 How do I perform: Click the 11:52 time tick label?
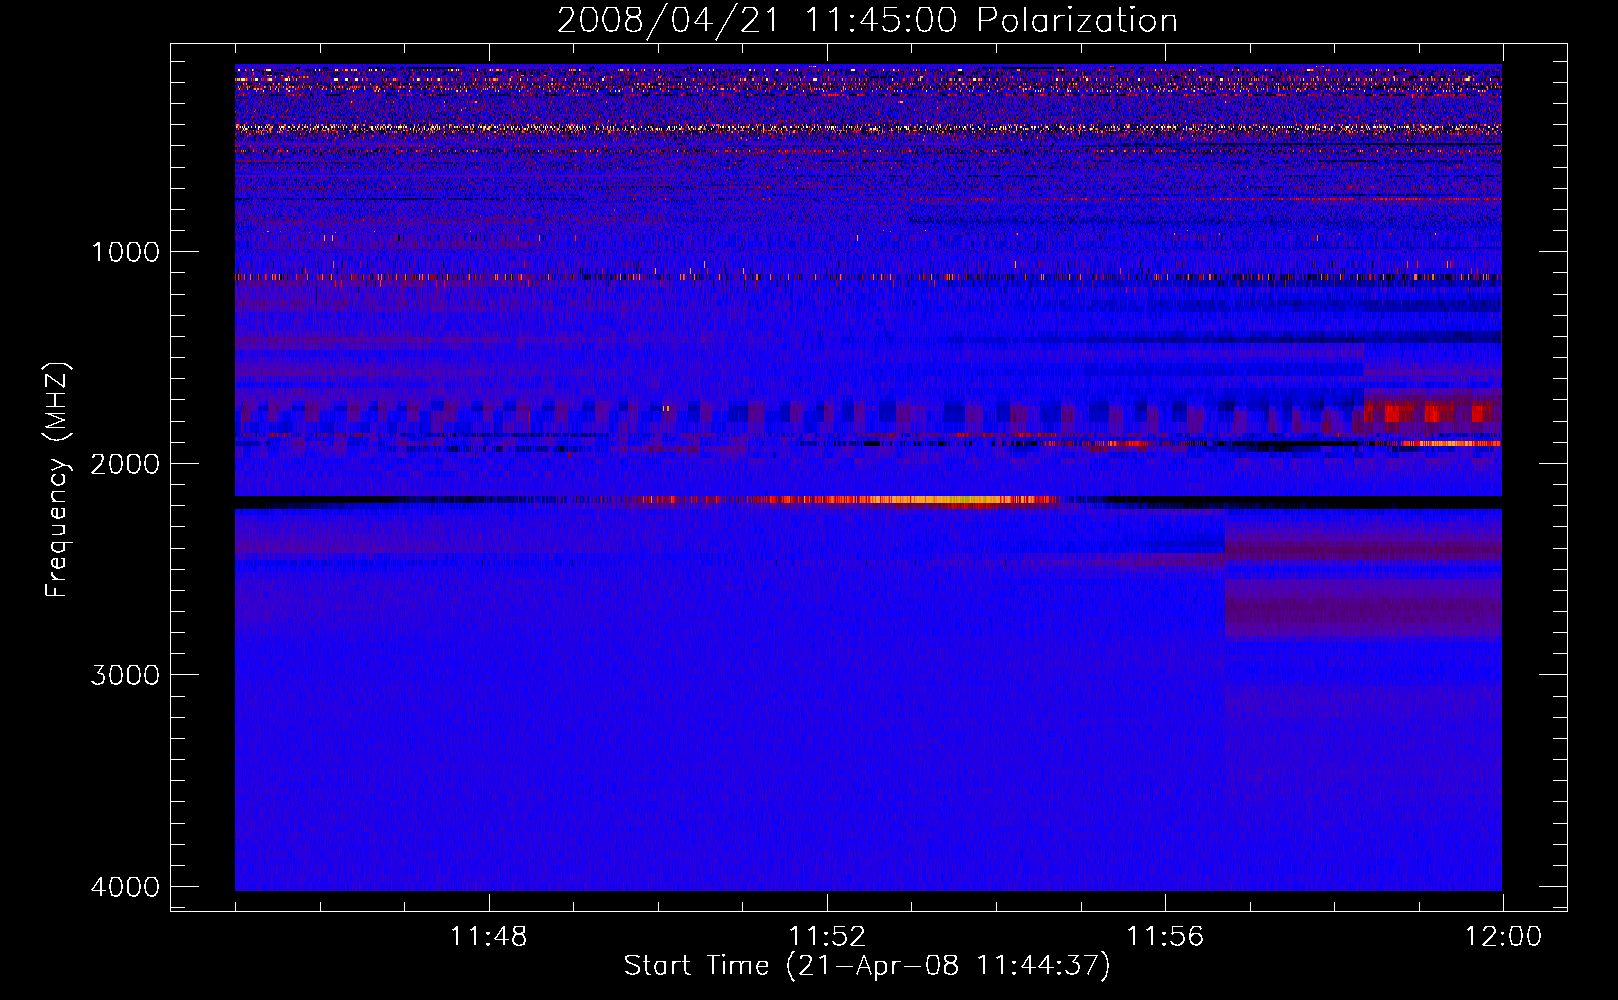(x=826, y=937)
